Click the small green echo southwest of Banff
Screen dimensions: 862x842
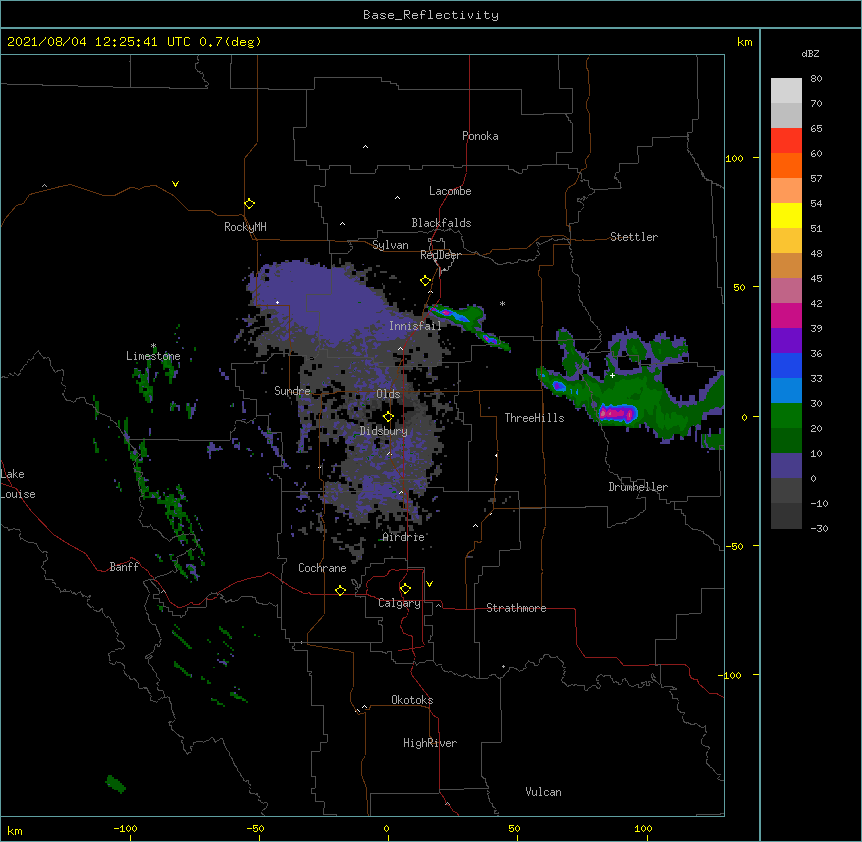(115, 784)
